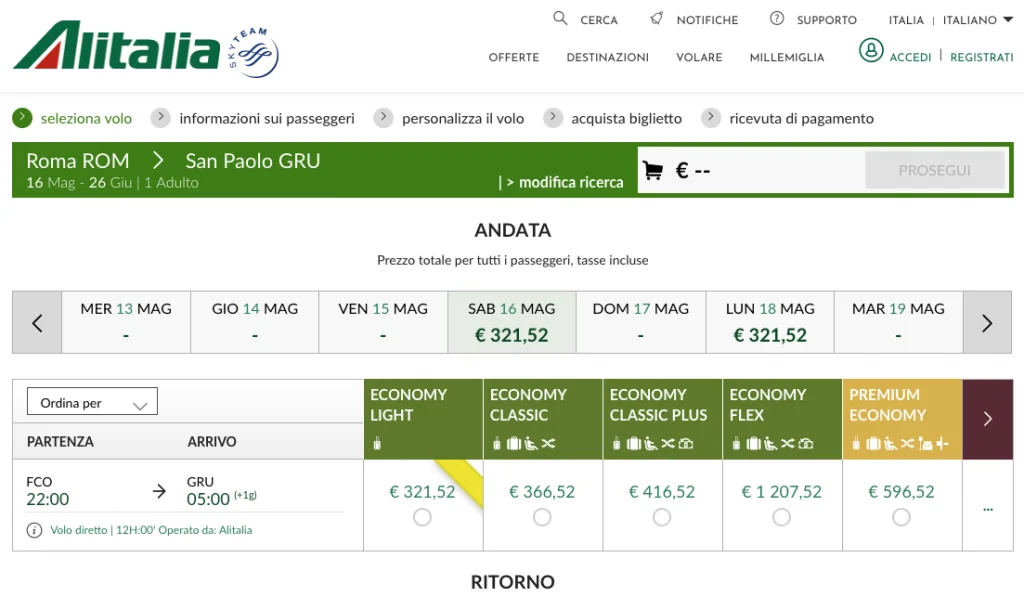The height and width of the screenshot is (597, 1024).
Task: Open the Notifiche megaphone icon
Action: tap(657, 19)
